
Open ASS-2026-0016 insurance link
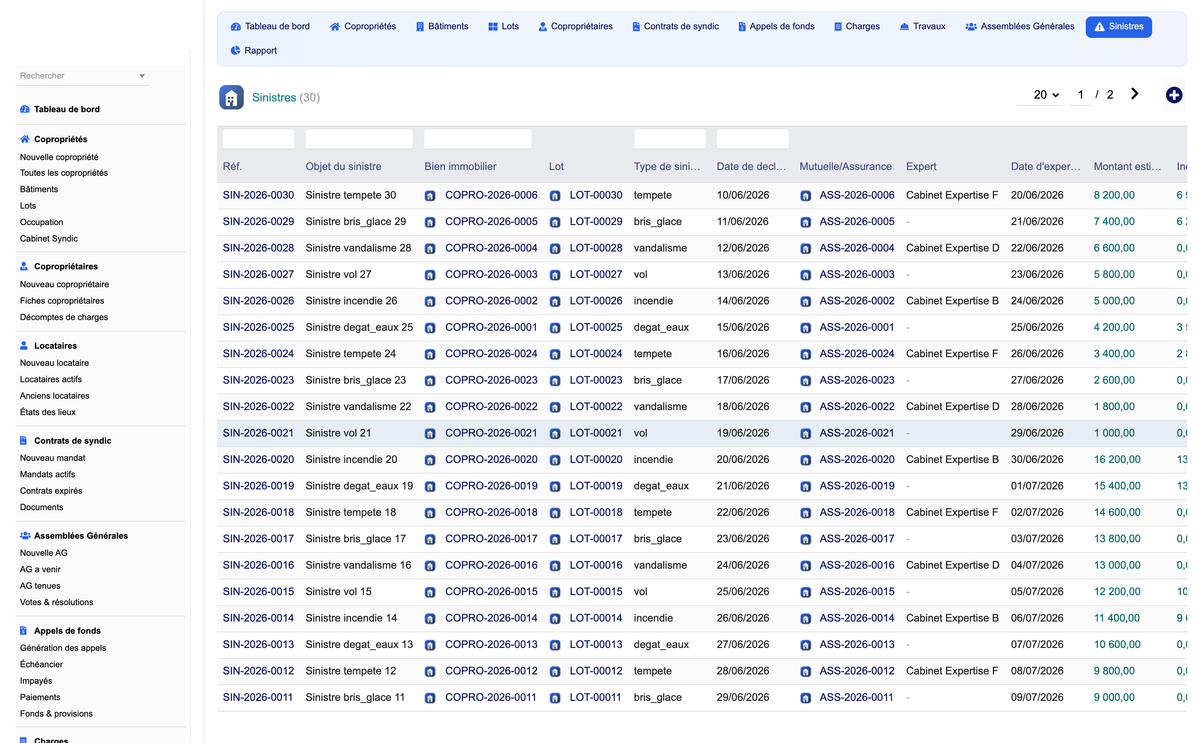click(x=857, y=565)
